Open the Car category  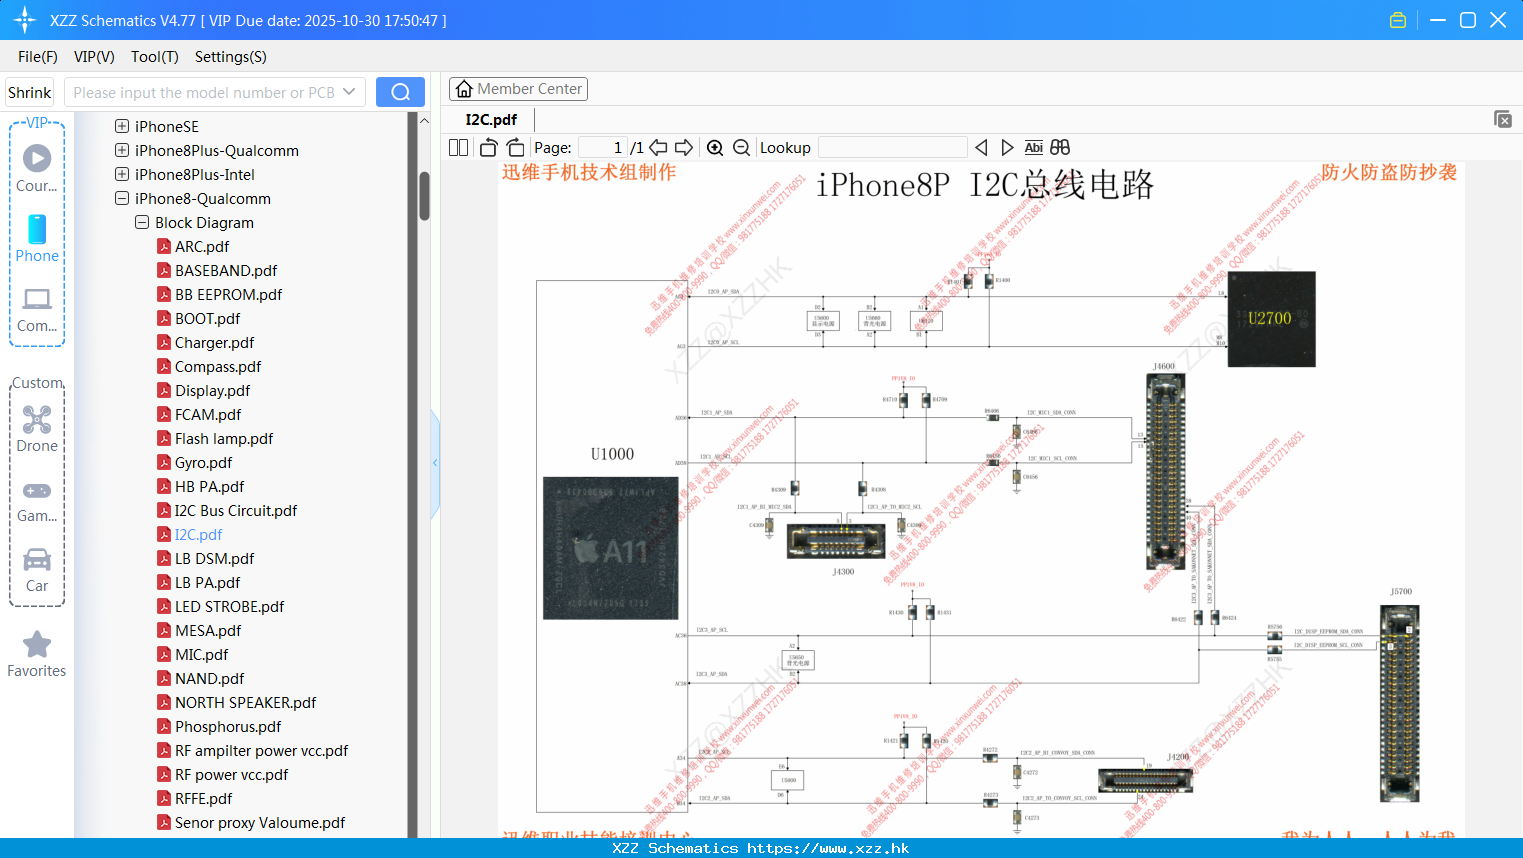(x=37, y=559)
